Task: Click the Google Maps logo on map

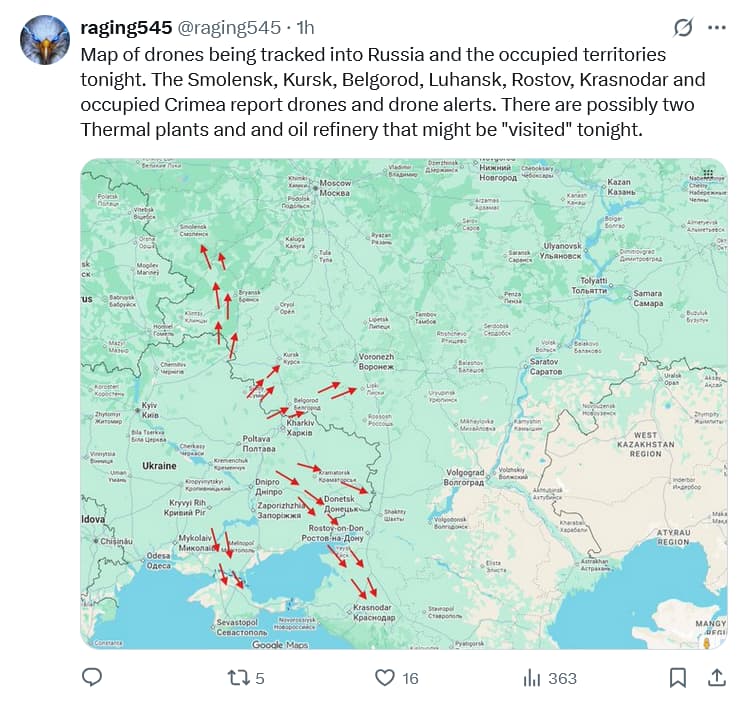Action: 279,645
